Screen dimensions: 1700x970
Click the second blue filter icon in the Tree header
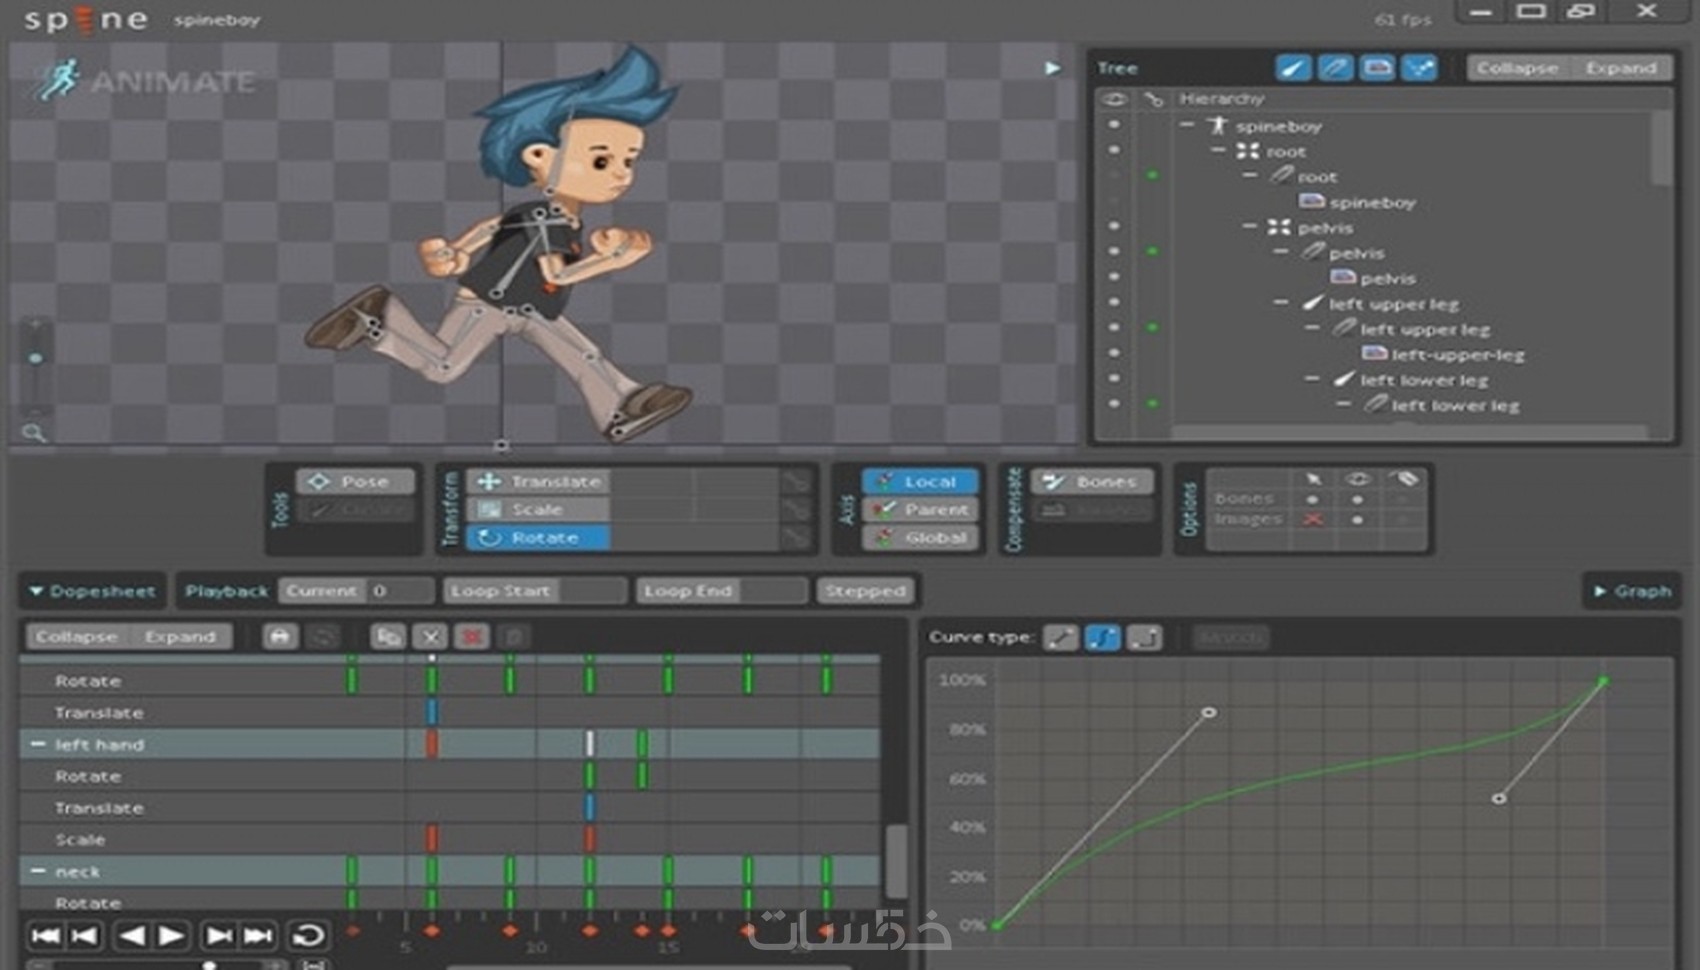pos(1335,67)
